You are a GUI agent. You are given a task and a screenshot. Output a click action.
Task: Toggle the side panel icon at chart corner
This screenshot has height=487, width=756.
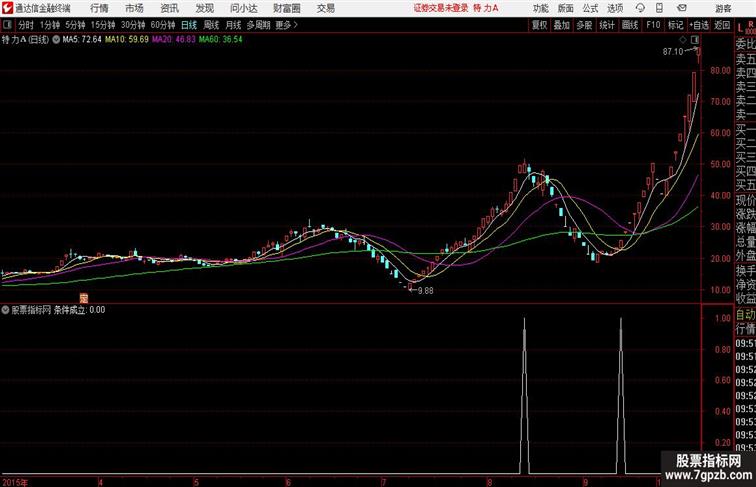(695, 40)
